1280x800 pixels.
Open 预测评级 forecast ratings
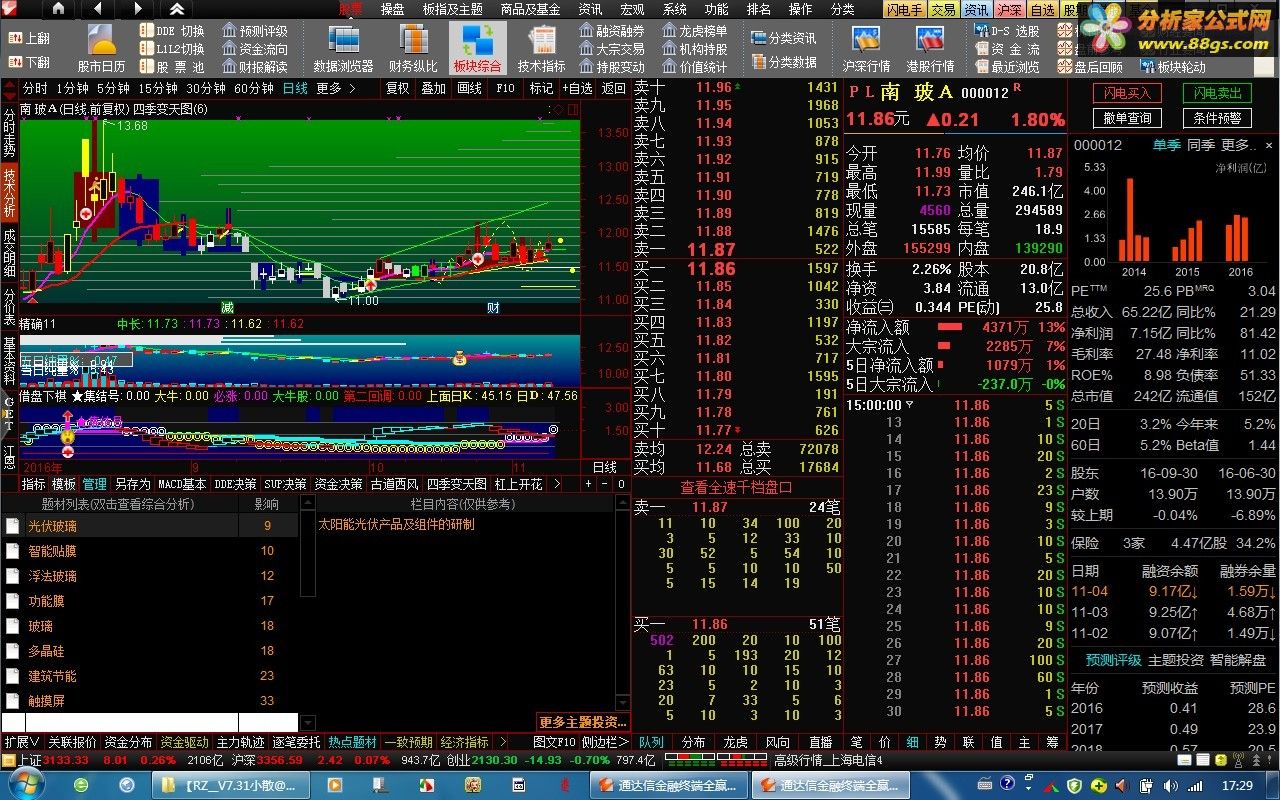coord(255,31)
